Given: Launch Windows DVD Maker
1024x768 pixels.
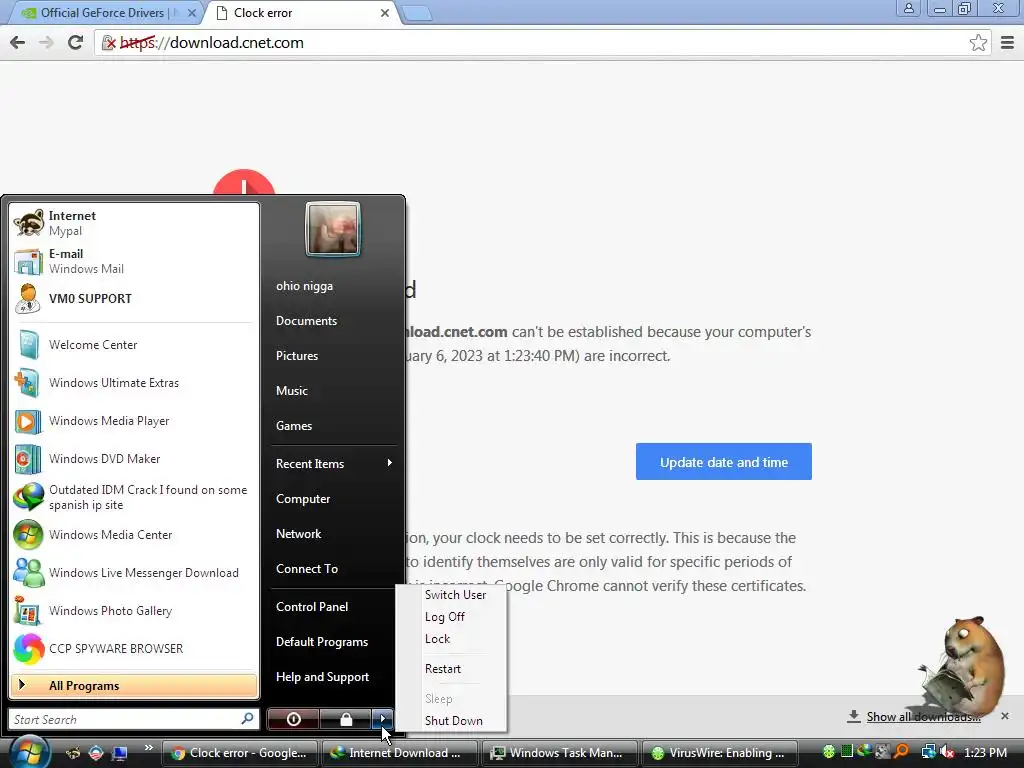Looking at the screenshot, I should 134,458.
